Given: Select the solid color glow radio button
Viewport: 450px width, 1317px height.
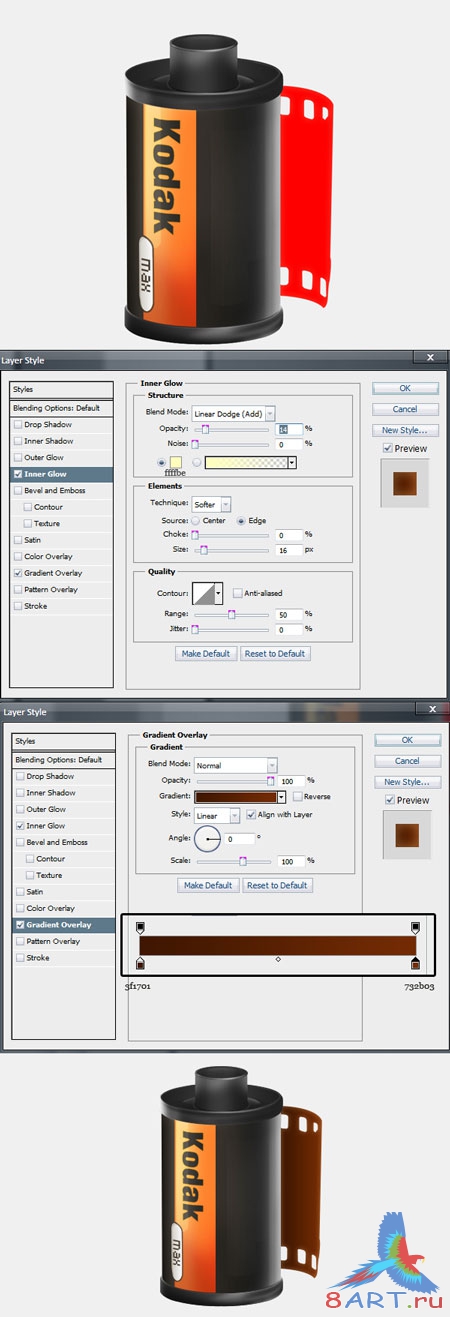Looking at the screenshot, I should pos(162,462).
